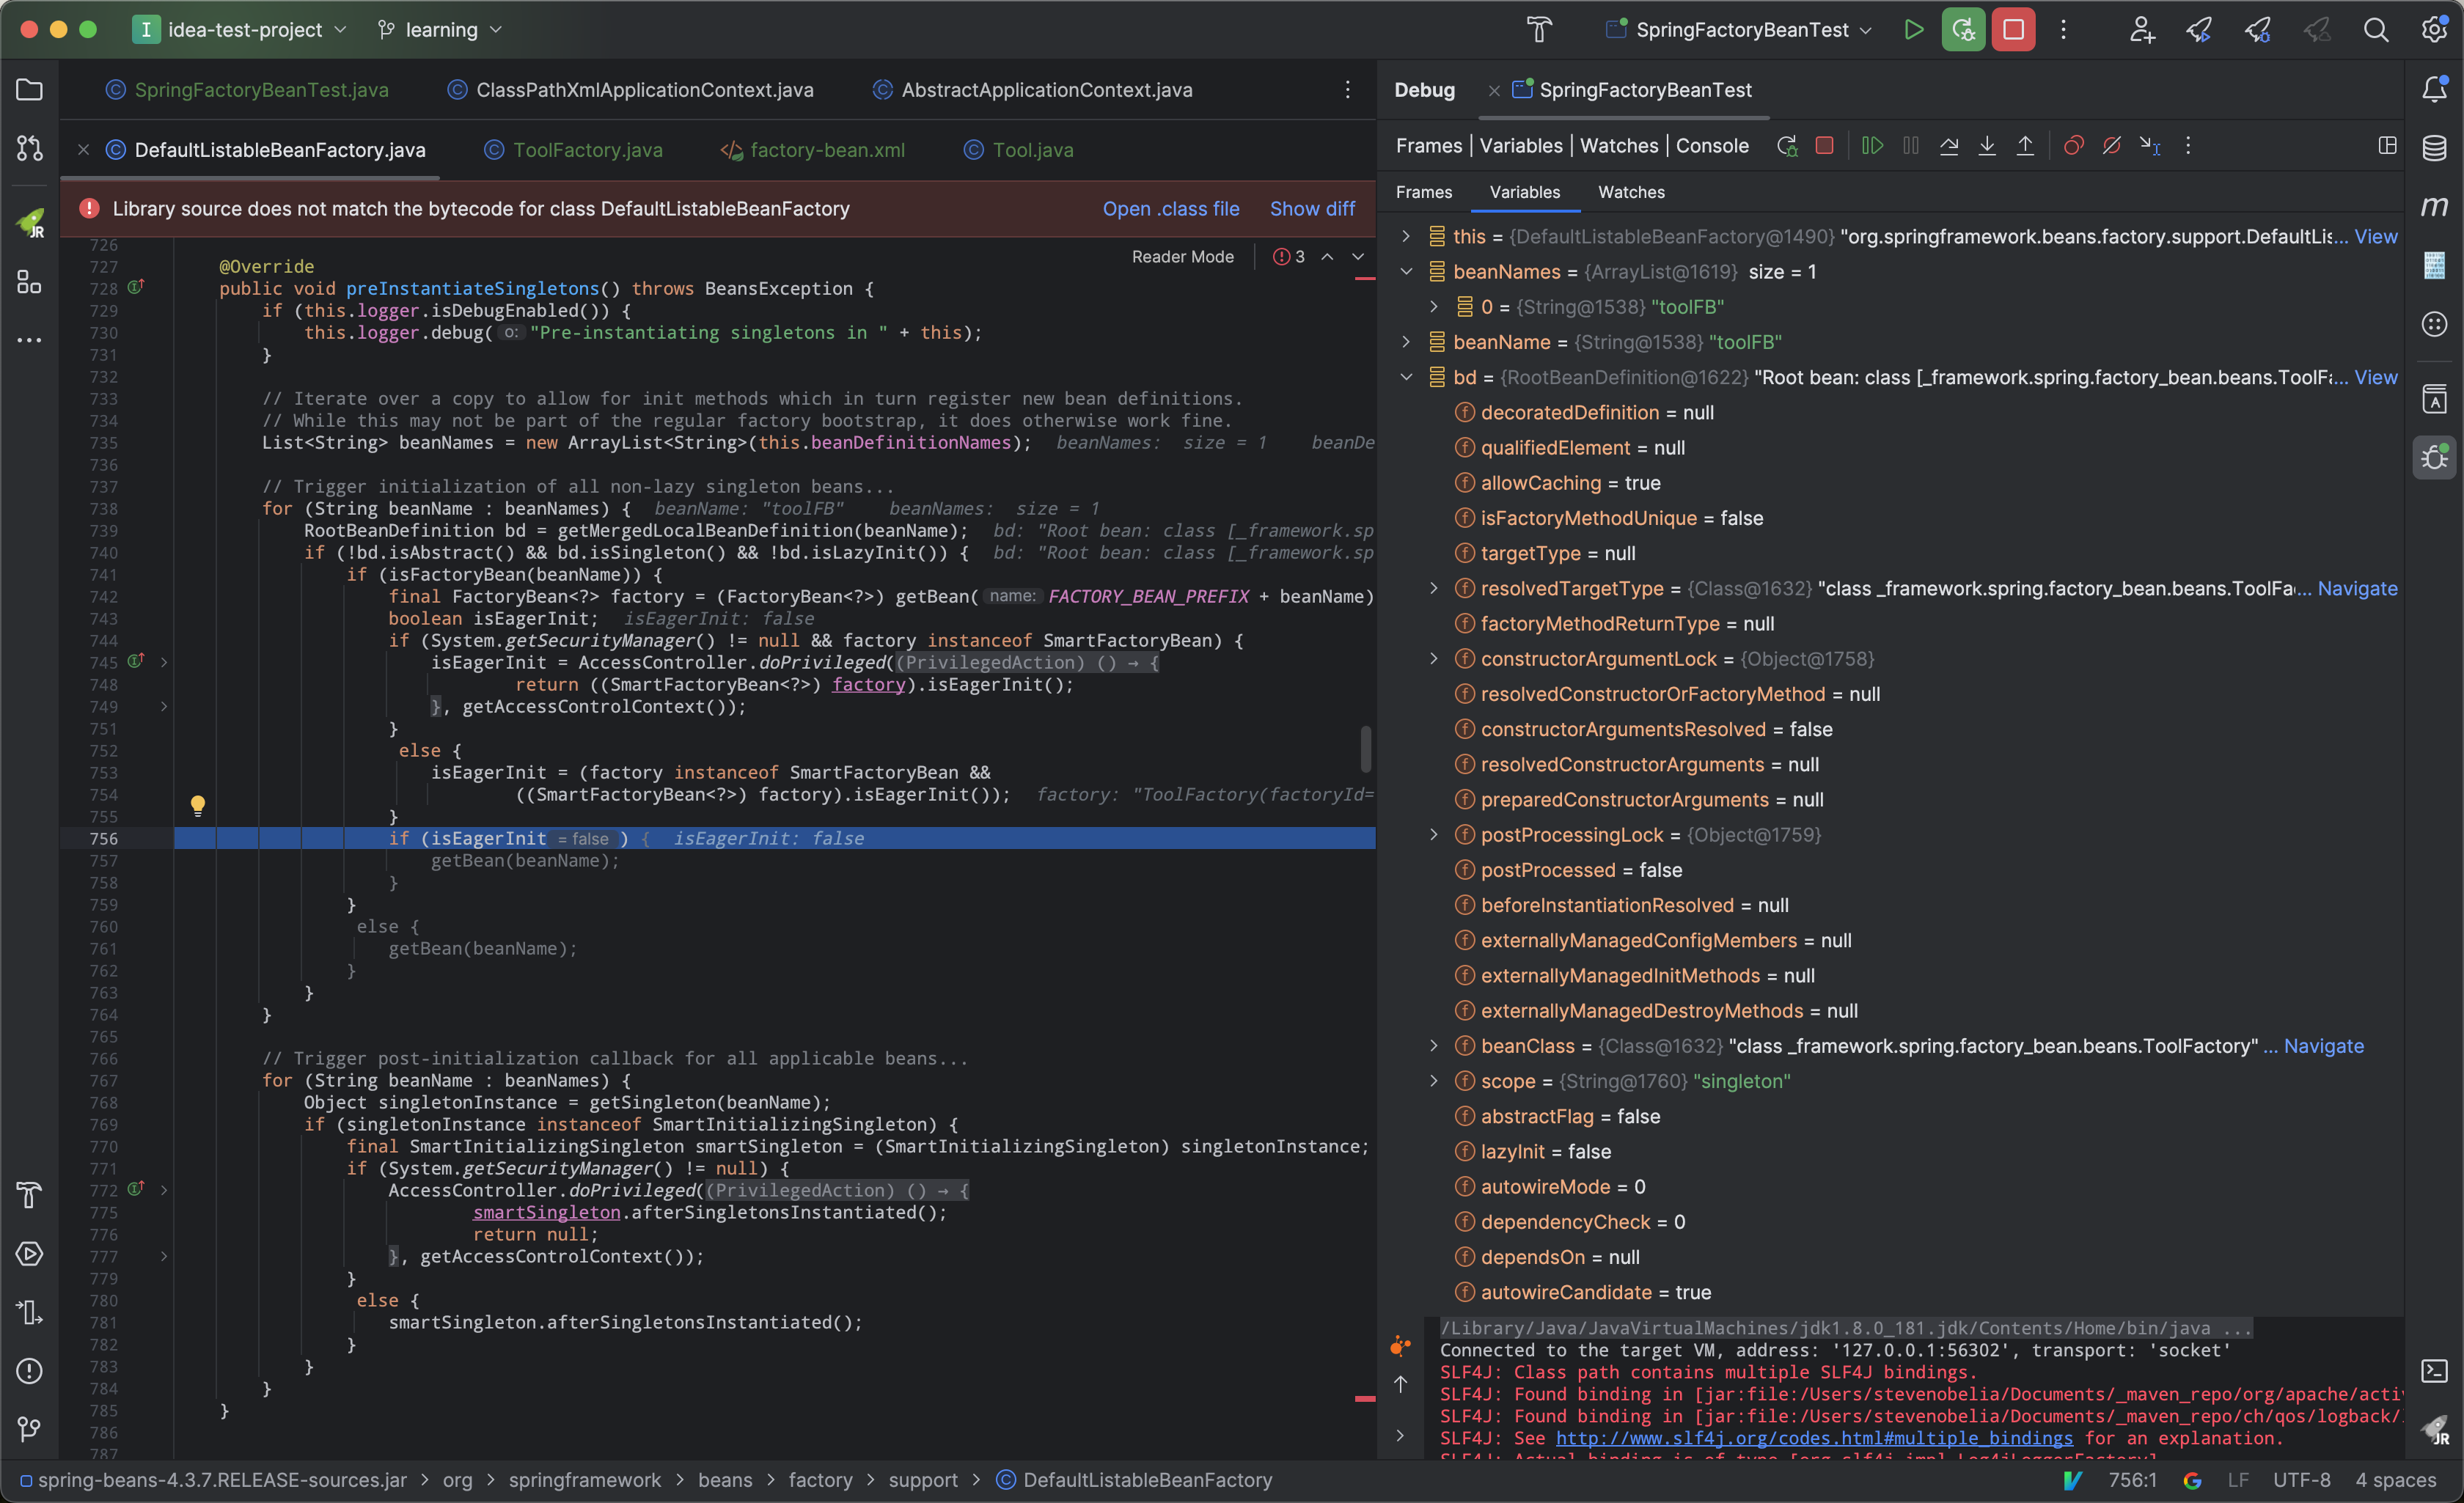
Task: Click the Rerun debug session icon
Action: coord(1787,146)
